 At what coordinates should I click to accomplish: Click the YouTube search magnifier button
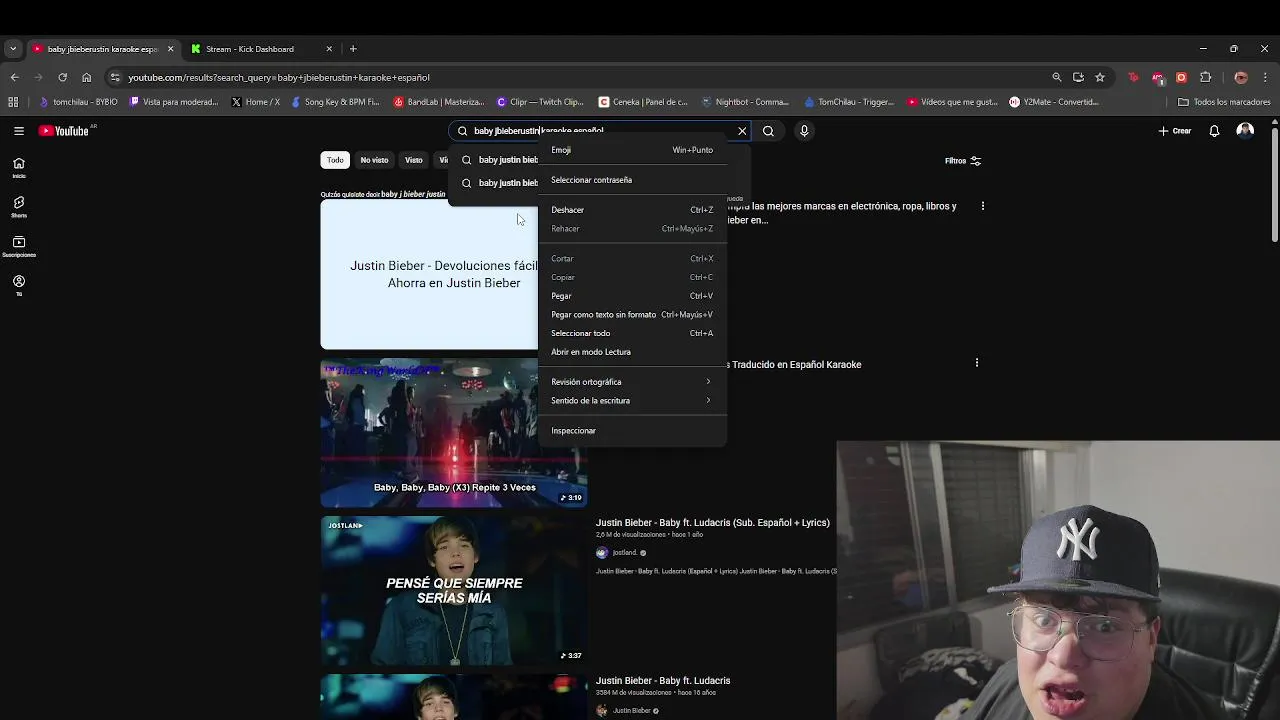tap(768, 131)
